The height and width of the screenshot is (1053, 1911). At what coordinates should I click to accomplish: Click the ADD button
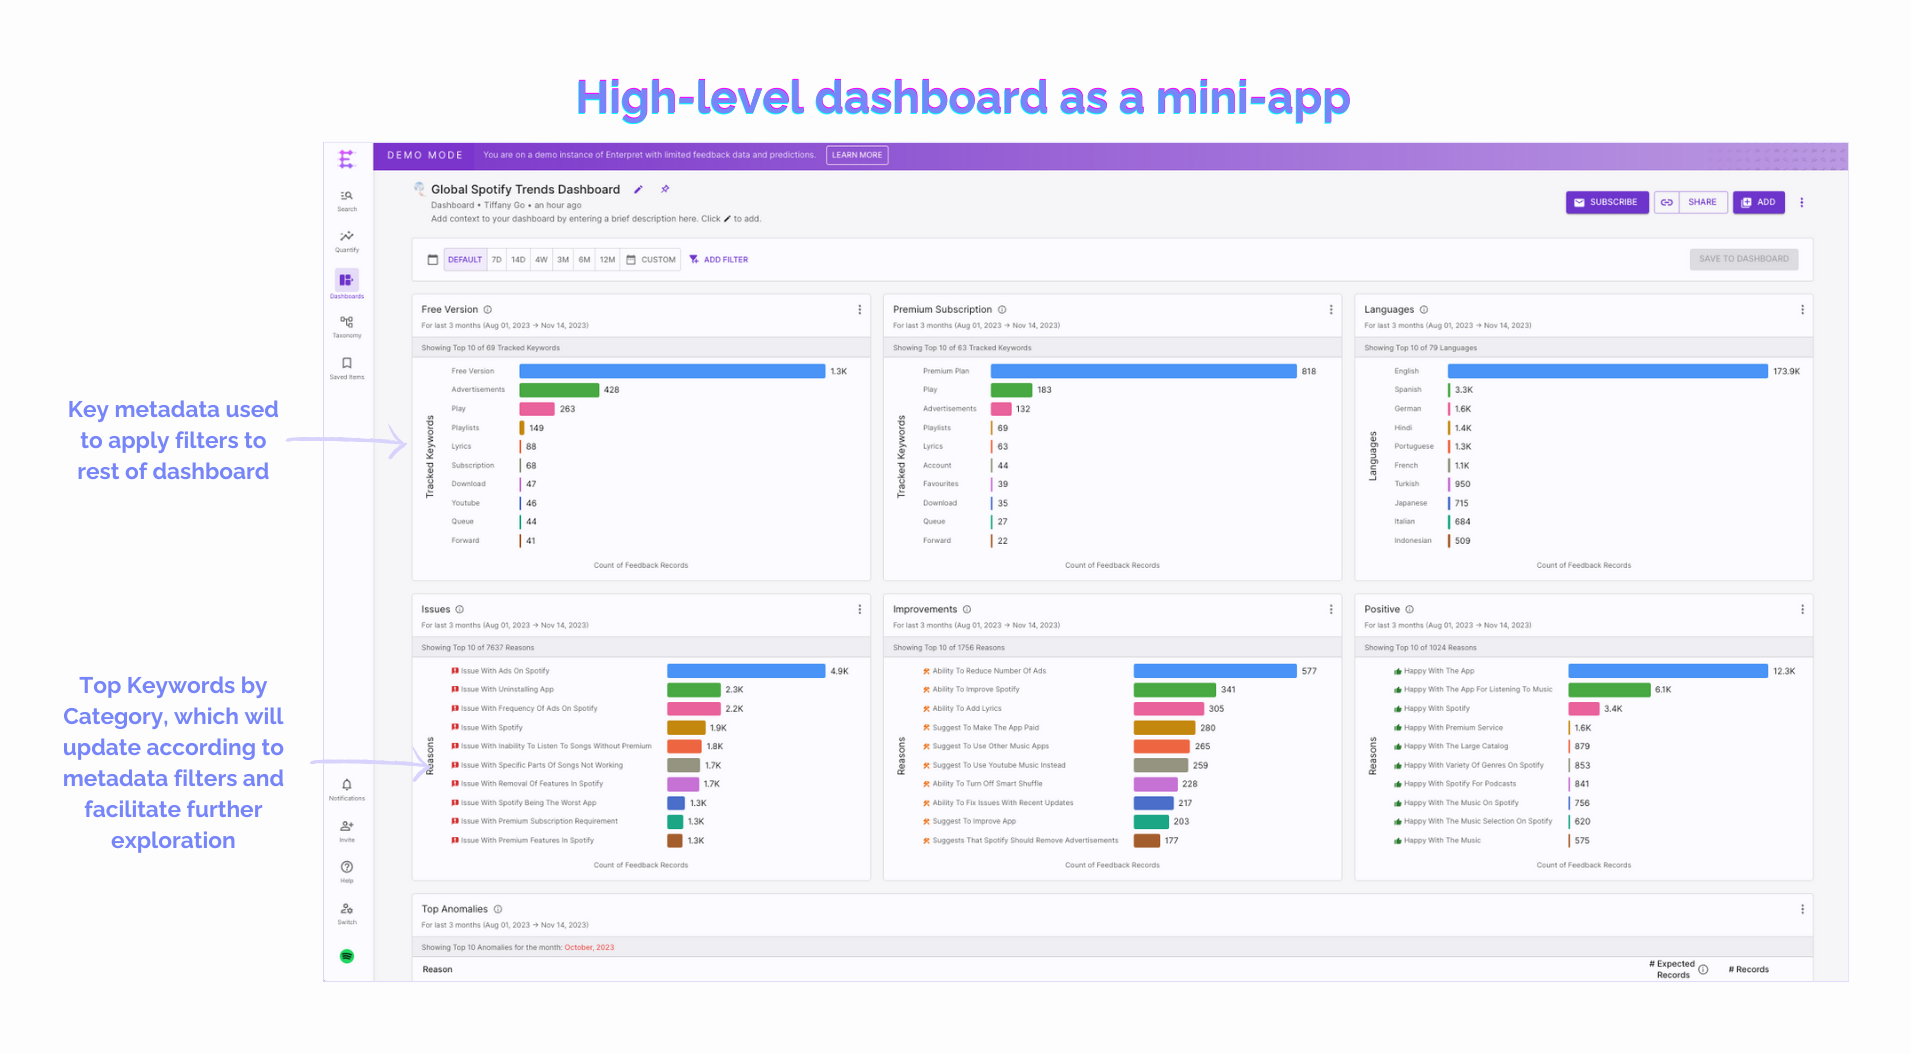pos(1759,202)
